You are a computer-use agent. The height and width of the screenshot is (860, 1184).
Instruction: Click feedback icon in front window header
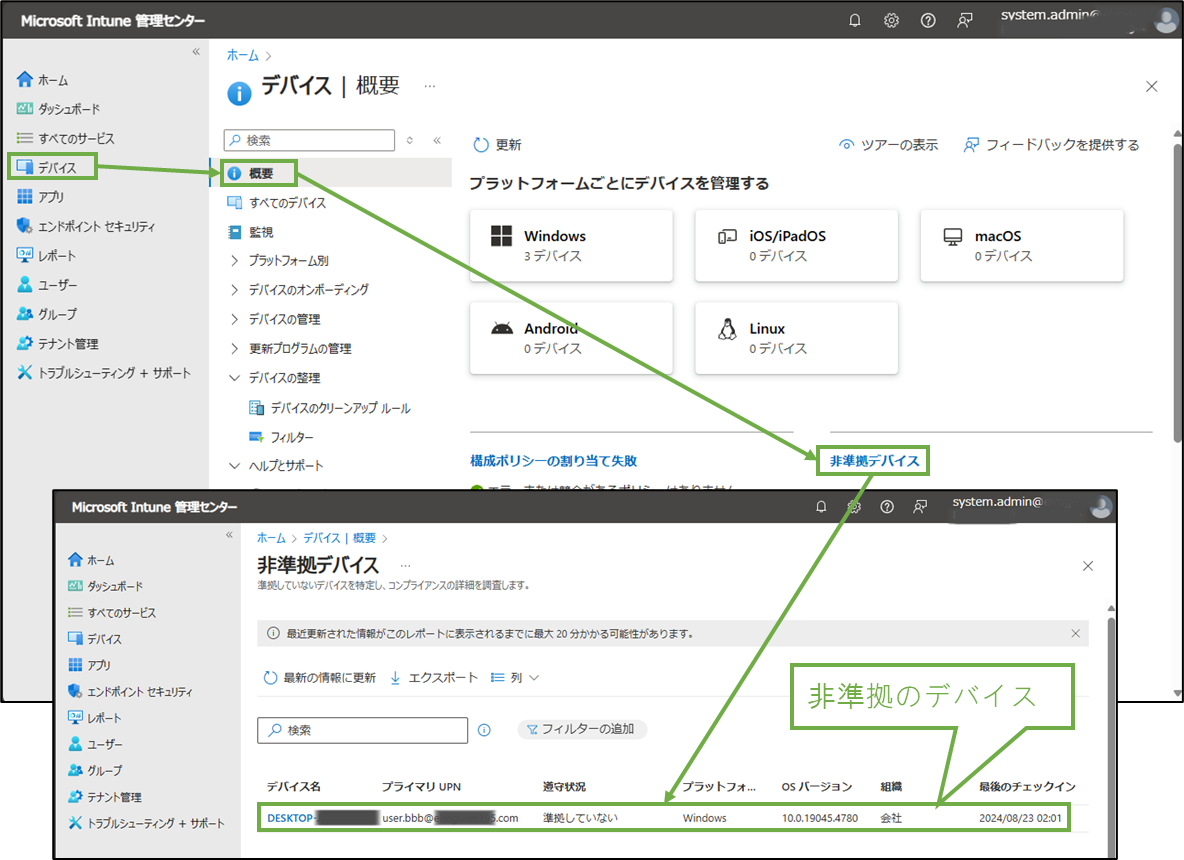pos(920,507)
